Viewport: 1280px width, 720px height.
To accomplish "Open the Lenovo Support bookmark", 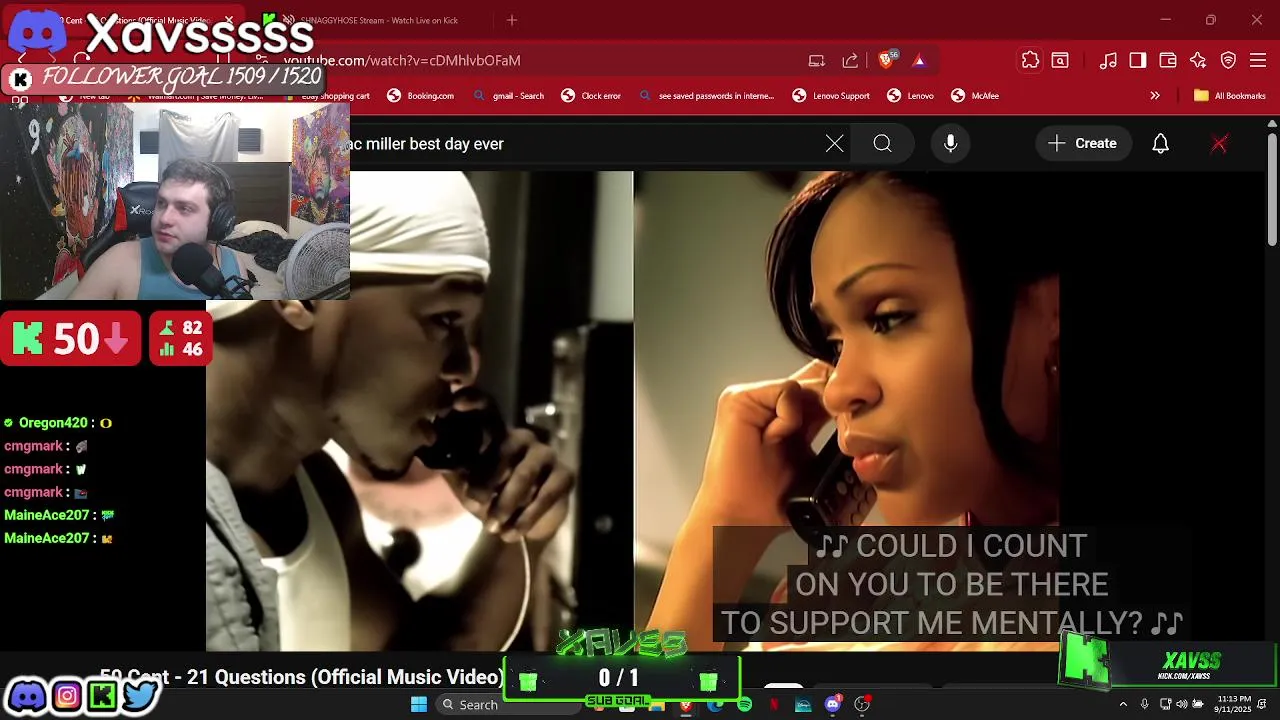I will click(831, 96).
